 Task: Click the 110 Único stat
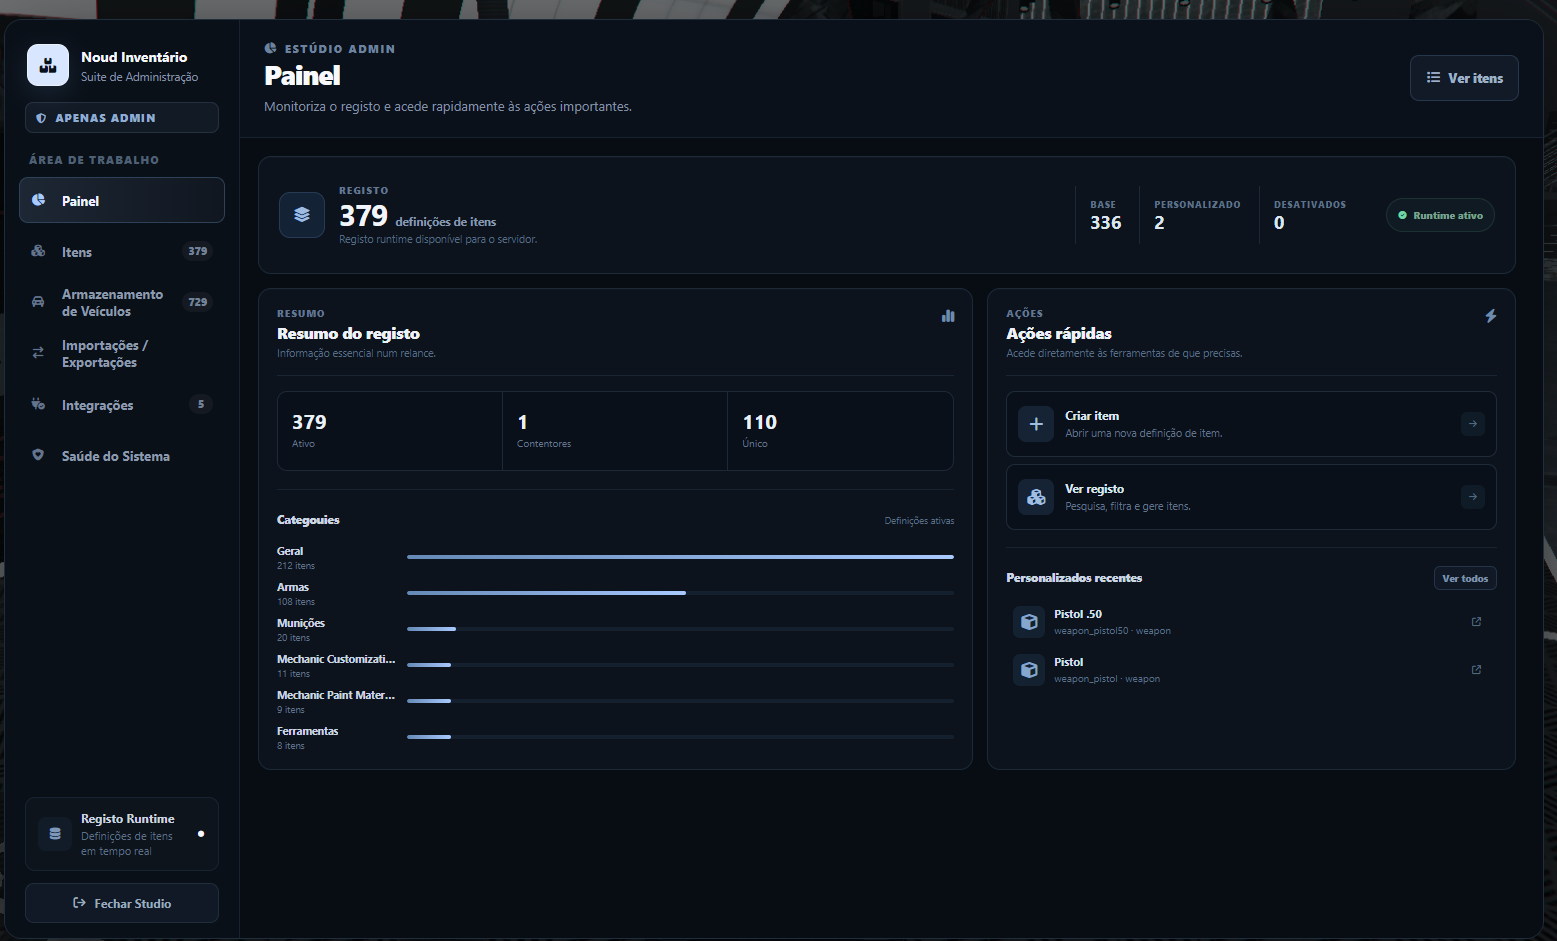(x=840, y=431)
